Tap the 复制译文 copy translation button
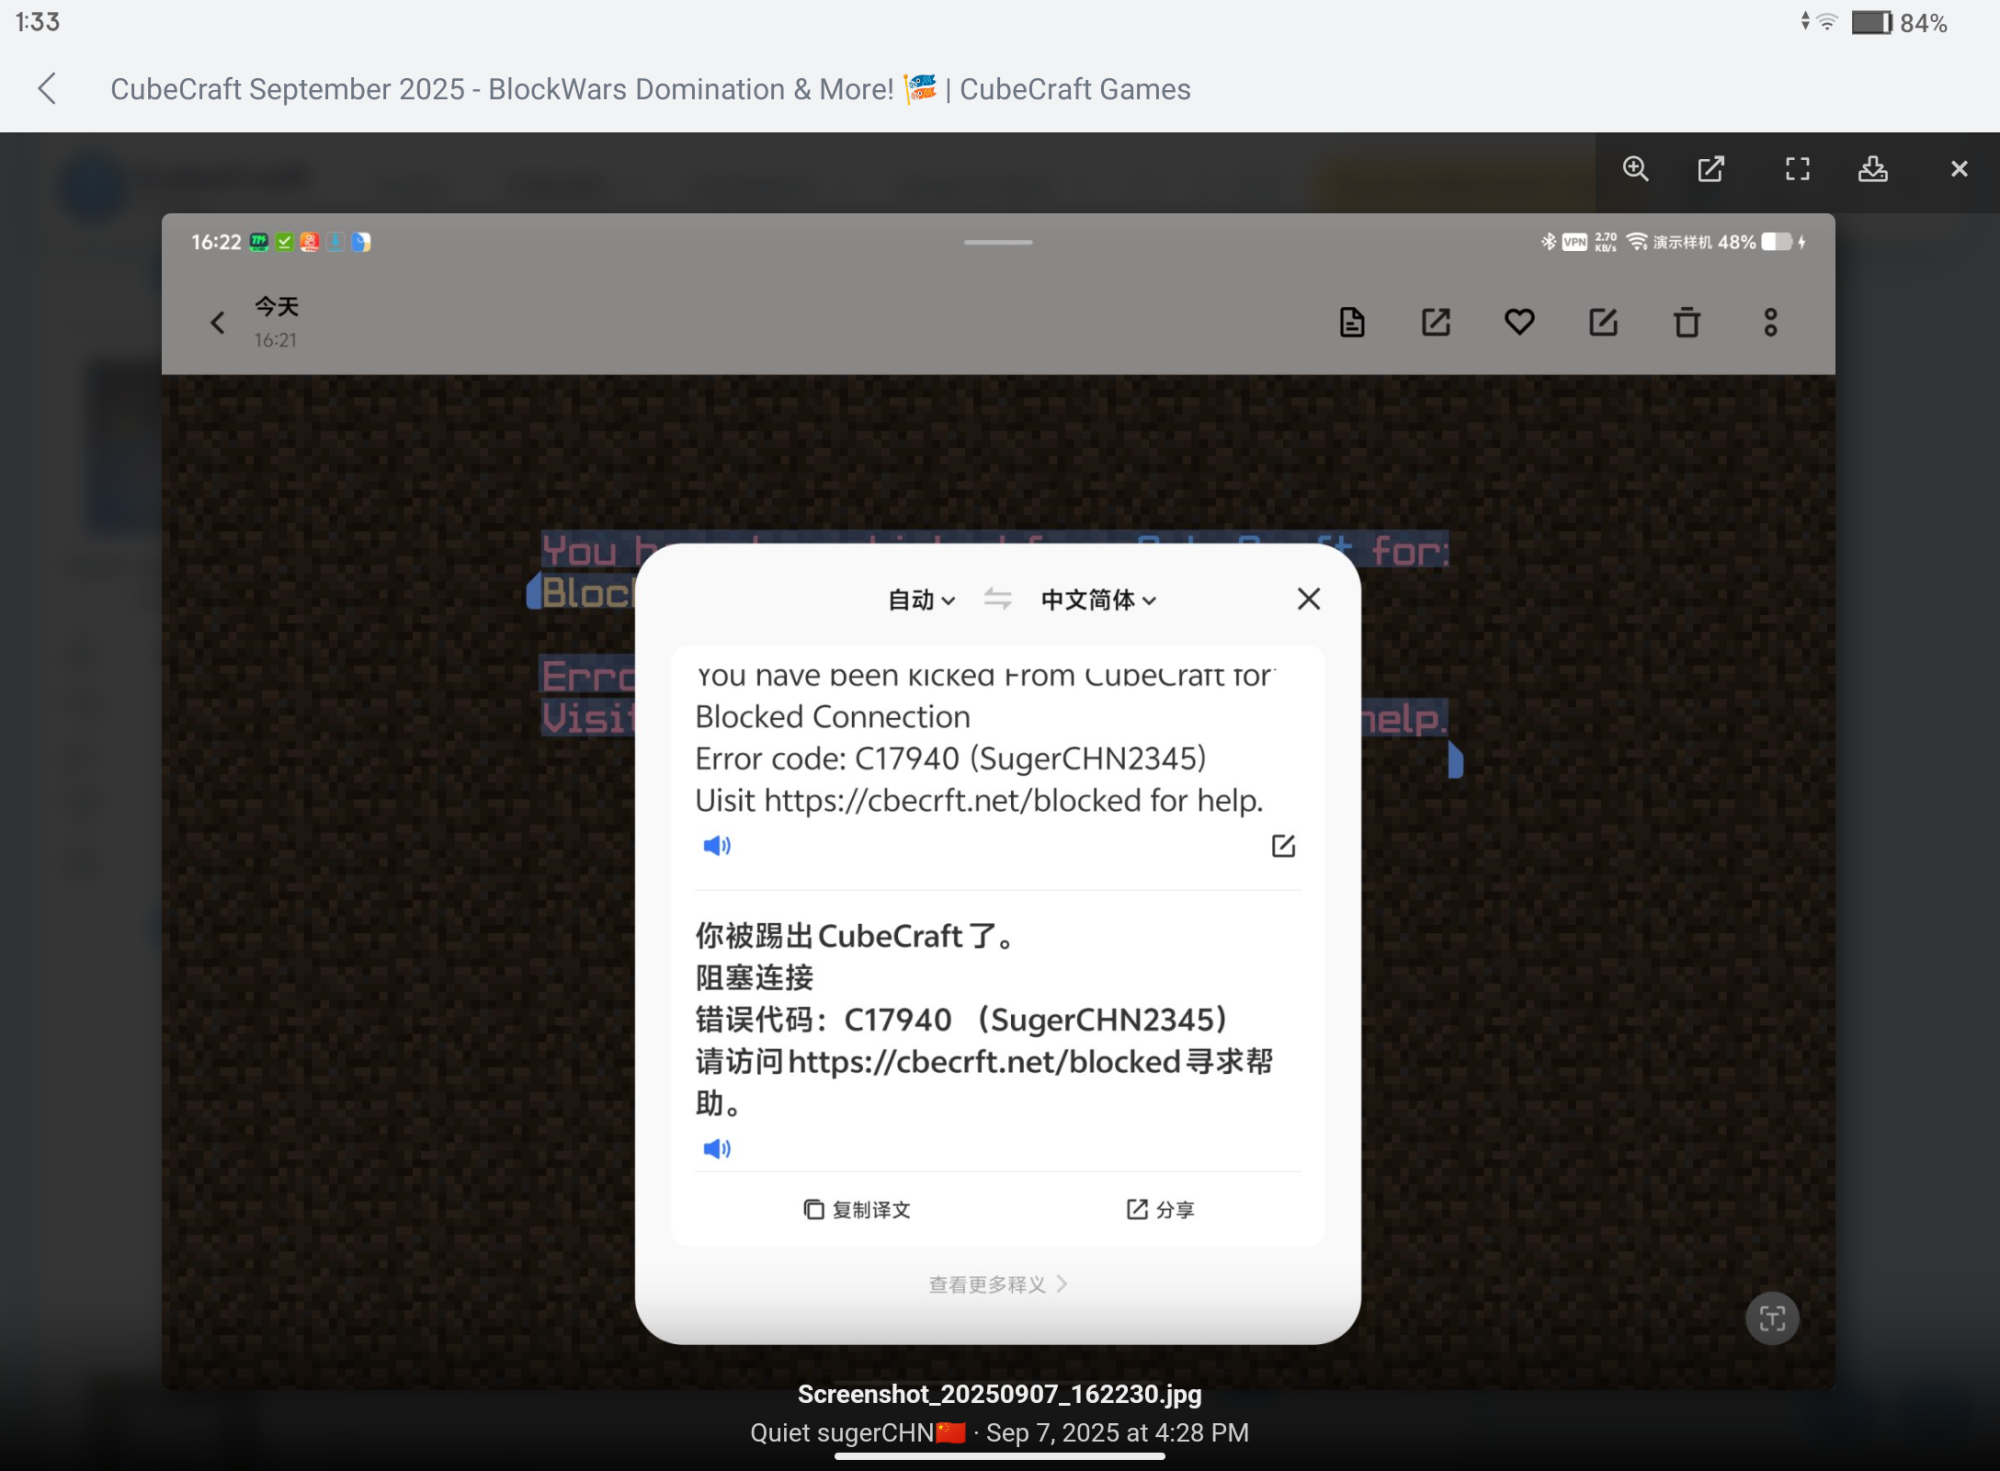The height and width of the screenshot is (1471, 2000). coord(857,1210)
